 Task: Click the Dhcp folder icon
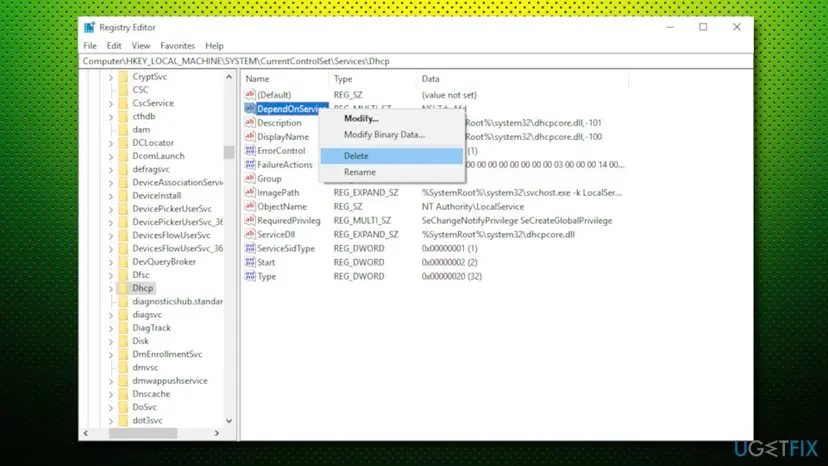(123, 288)
